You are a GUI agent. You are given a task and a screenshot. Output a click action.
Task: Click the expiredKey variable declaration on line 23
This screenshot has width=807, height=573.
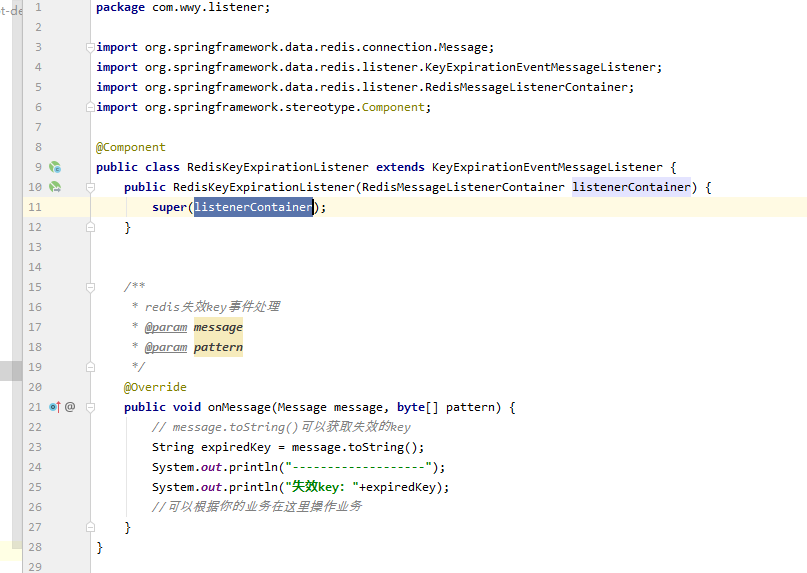(x=236, y=447)
